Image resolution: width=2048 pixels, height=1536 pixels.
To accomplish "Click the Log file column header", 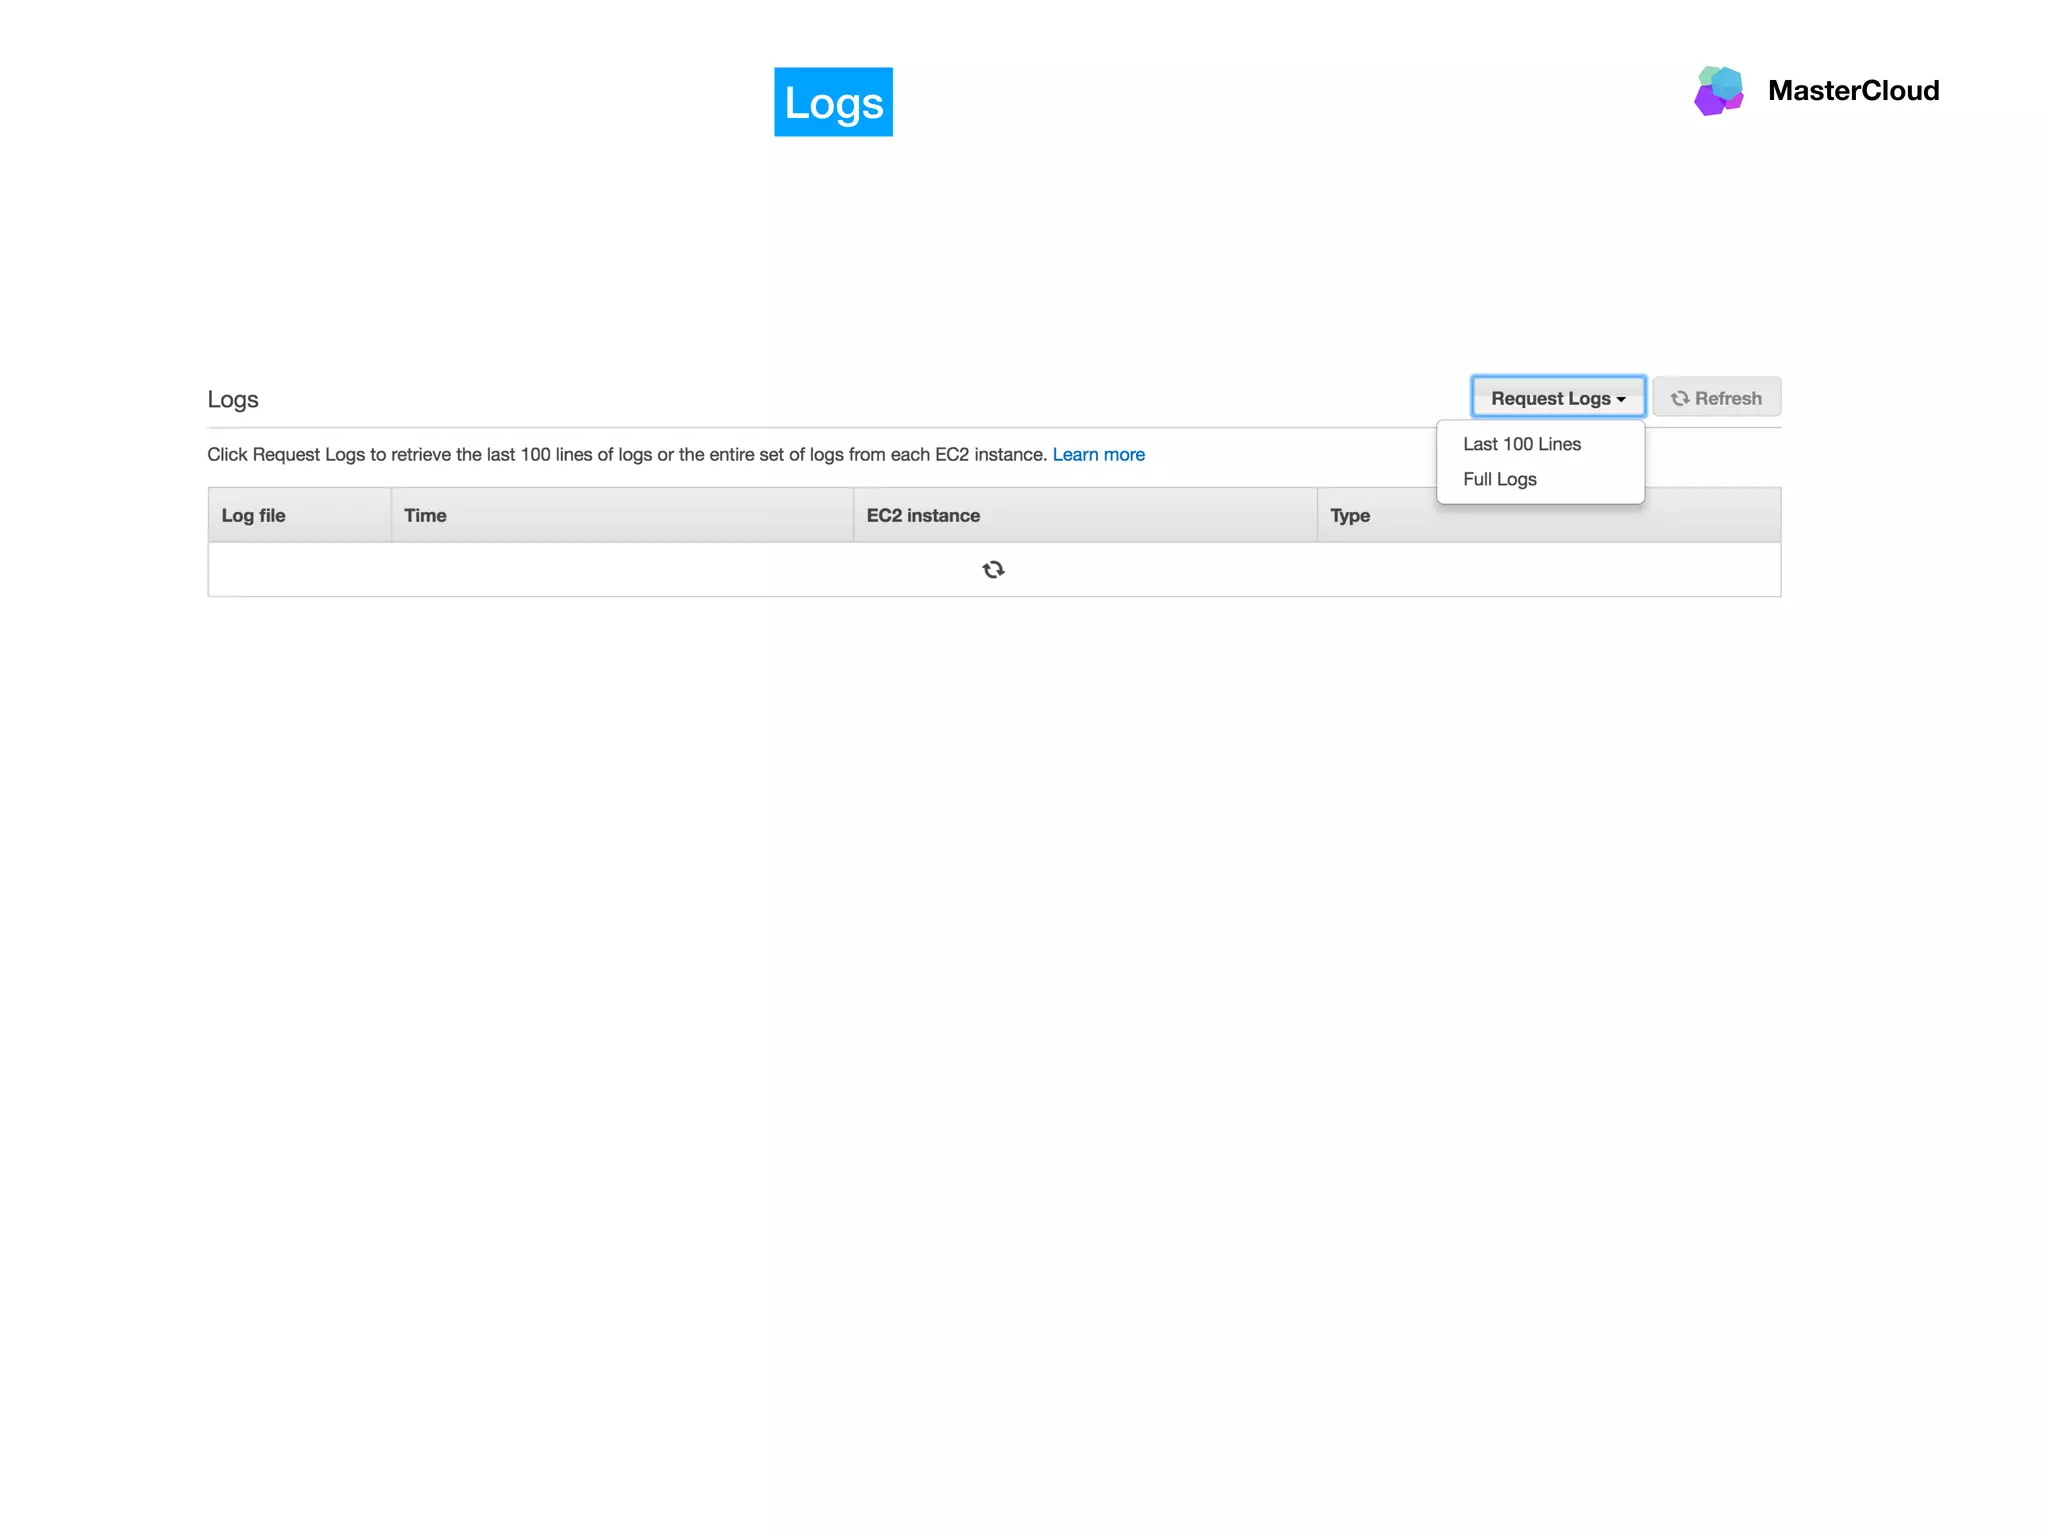I will point(299,515).
